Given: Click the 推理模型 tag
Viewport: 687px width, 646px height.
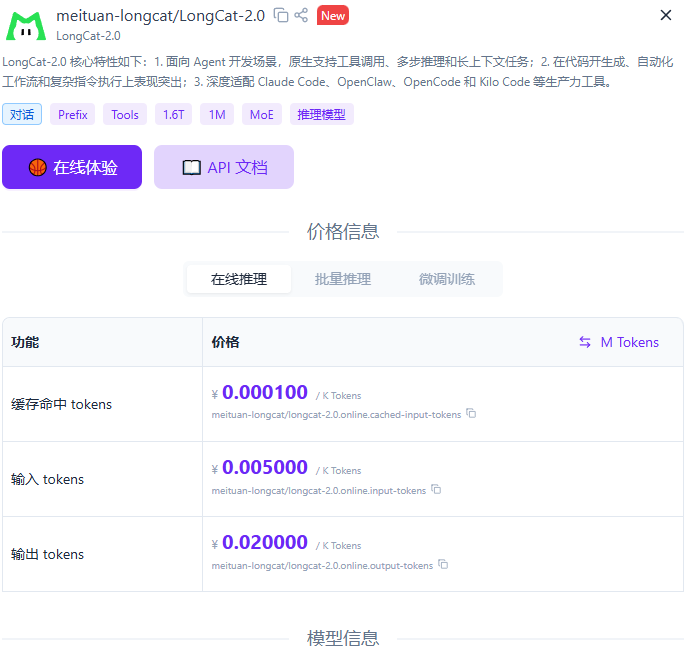Looking at the screenshot, I should (322, 114).
